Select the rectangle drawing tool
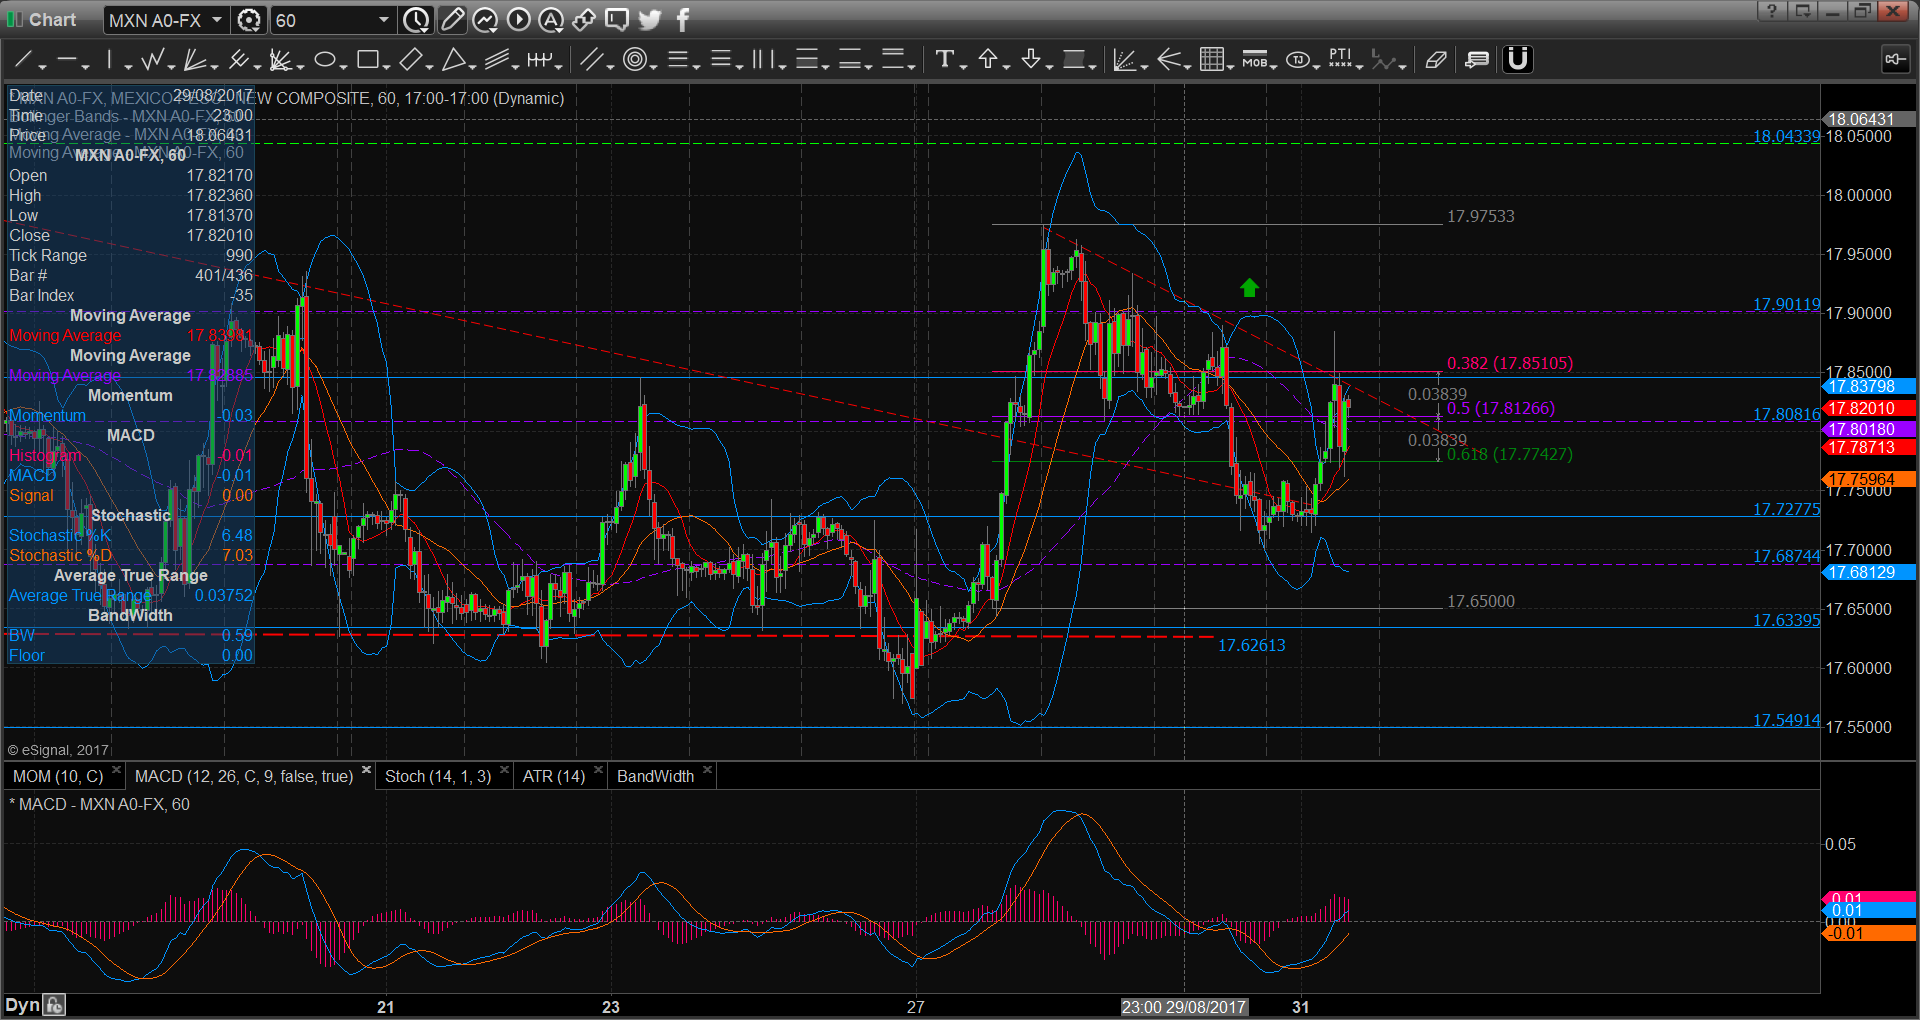 click(x=367, y=60)
